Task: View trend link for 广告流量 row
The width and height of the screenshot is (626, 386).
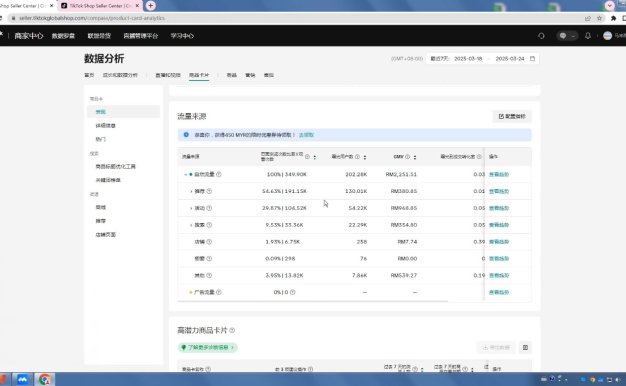Action: (499, 292)
